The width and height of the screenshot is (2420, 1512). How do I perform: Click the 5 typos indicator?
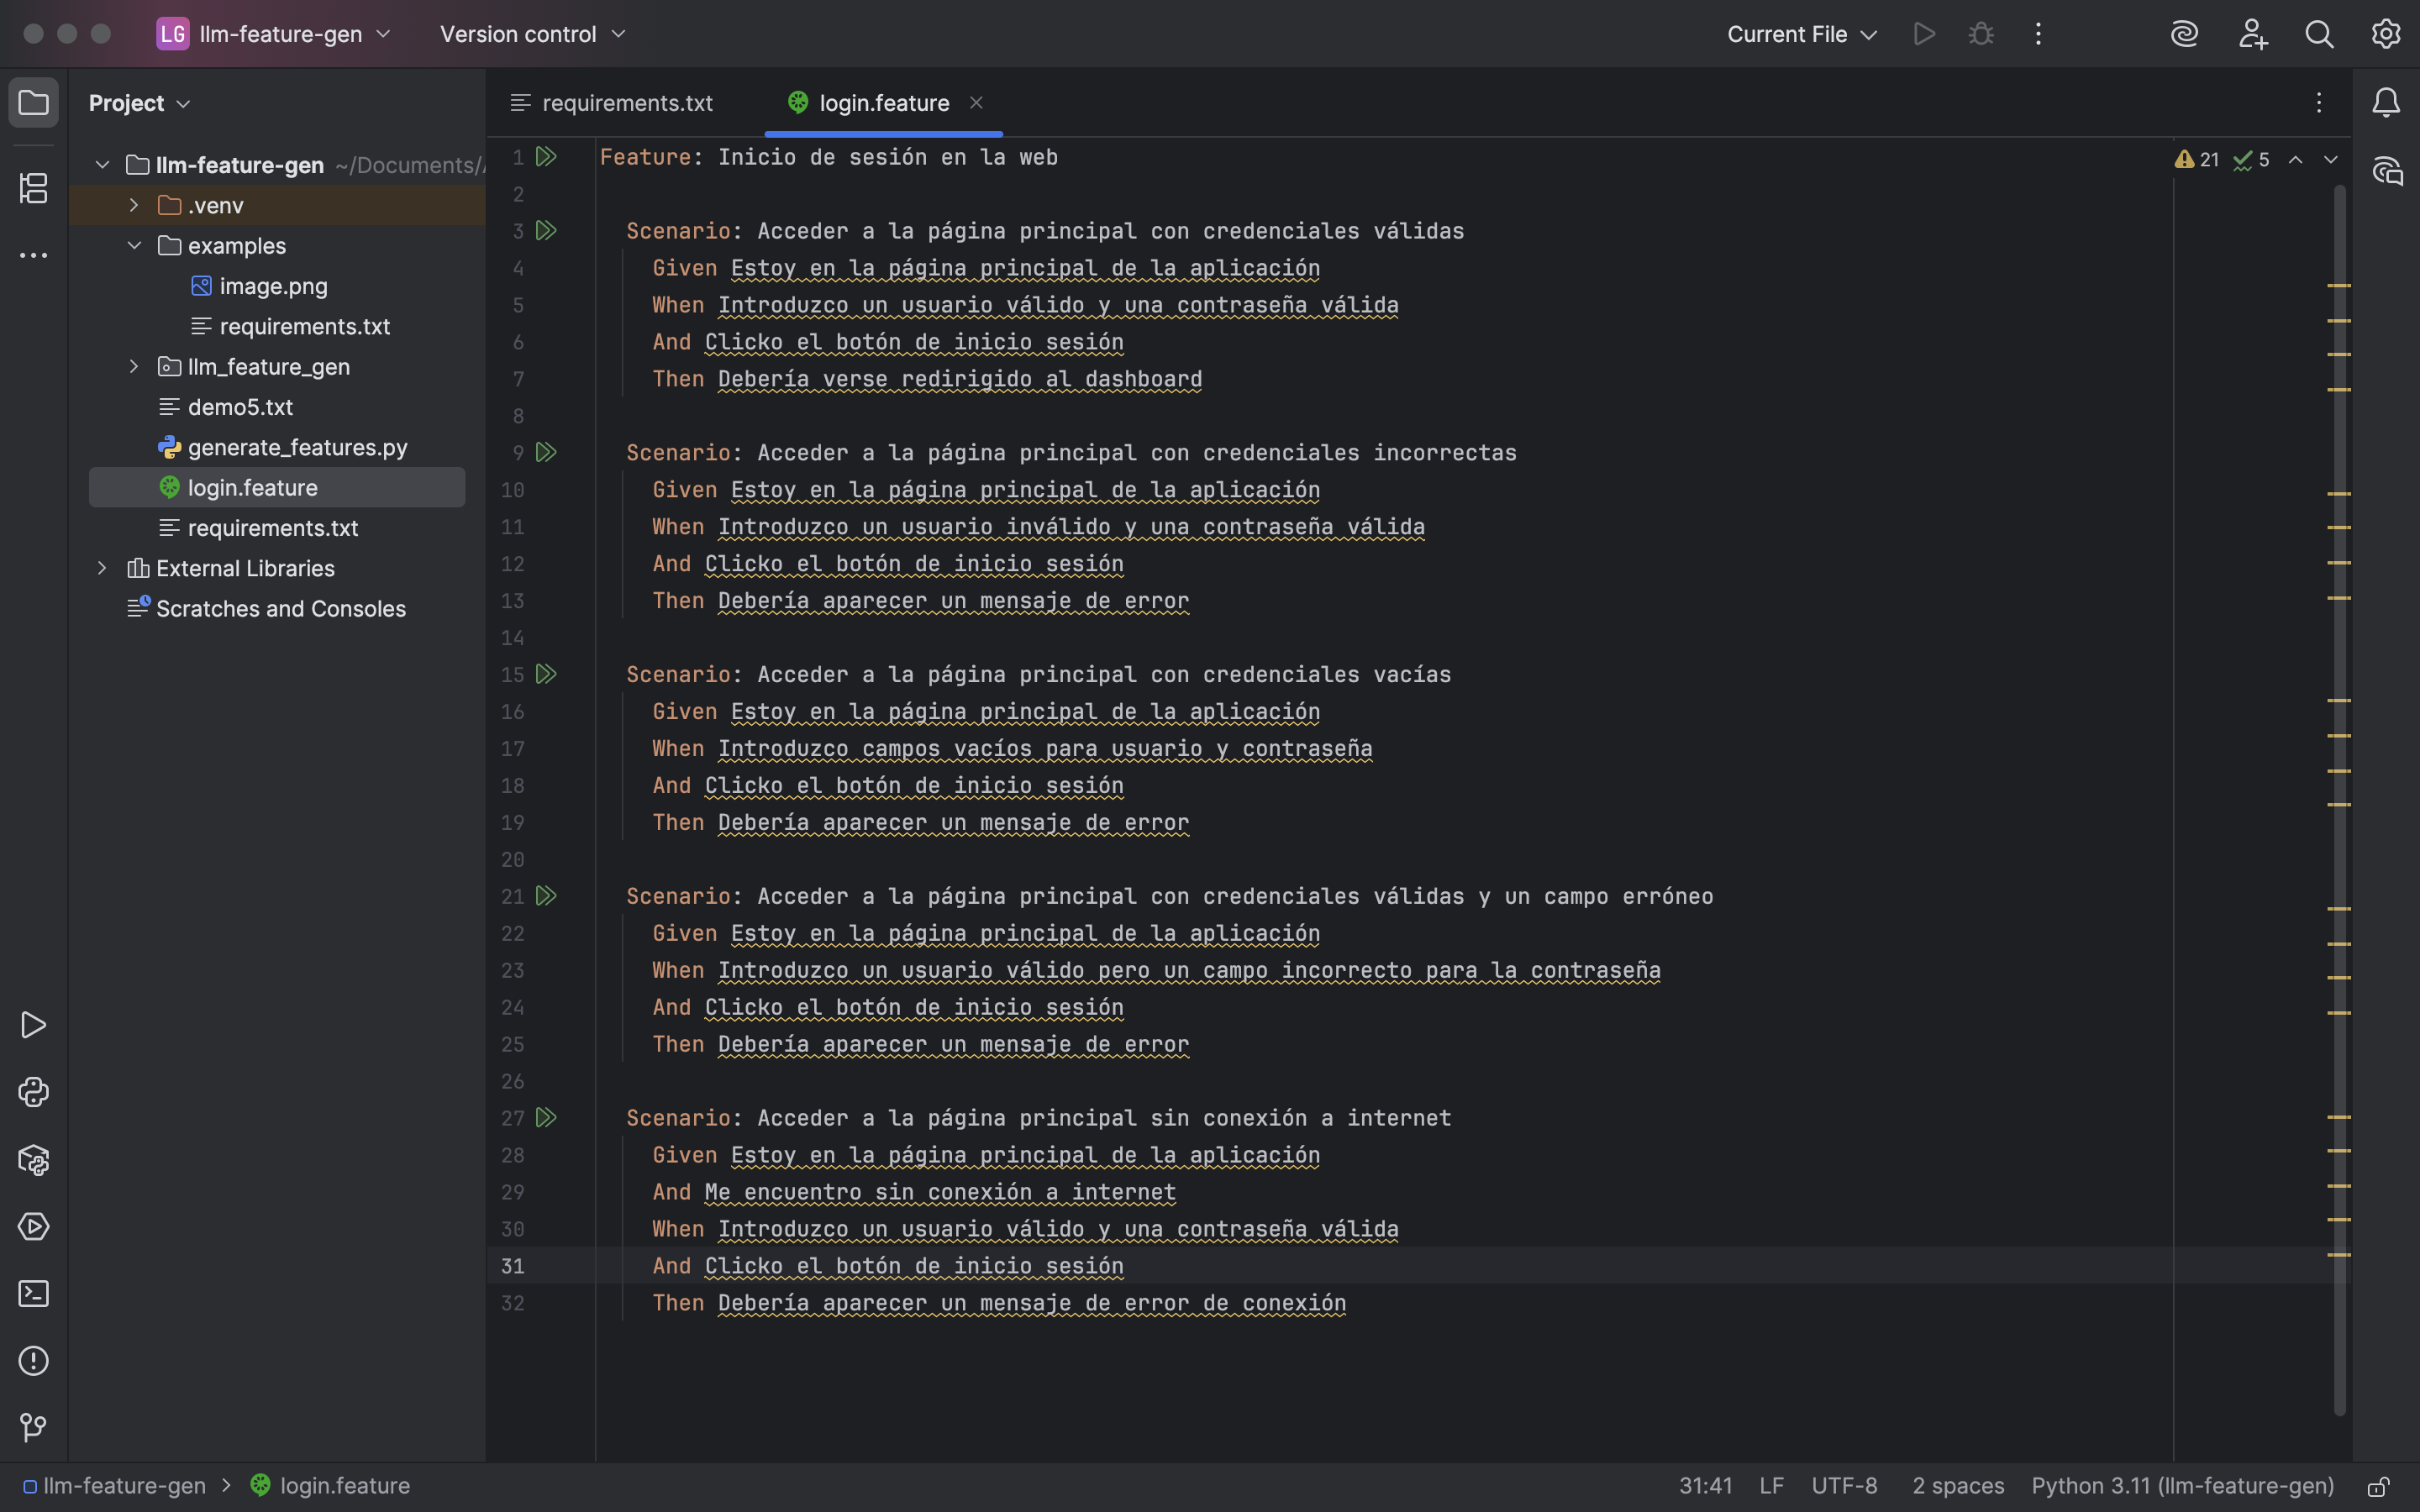coord(2251,160)
